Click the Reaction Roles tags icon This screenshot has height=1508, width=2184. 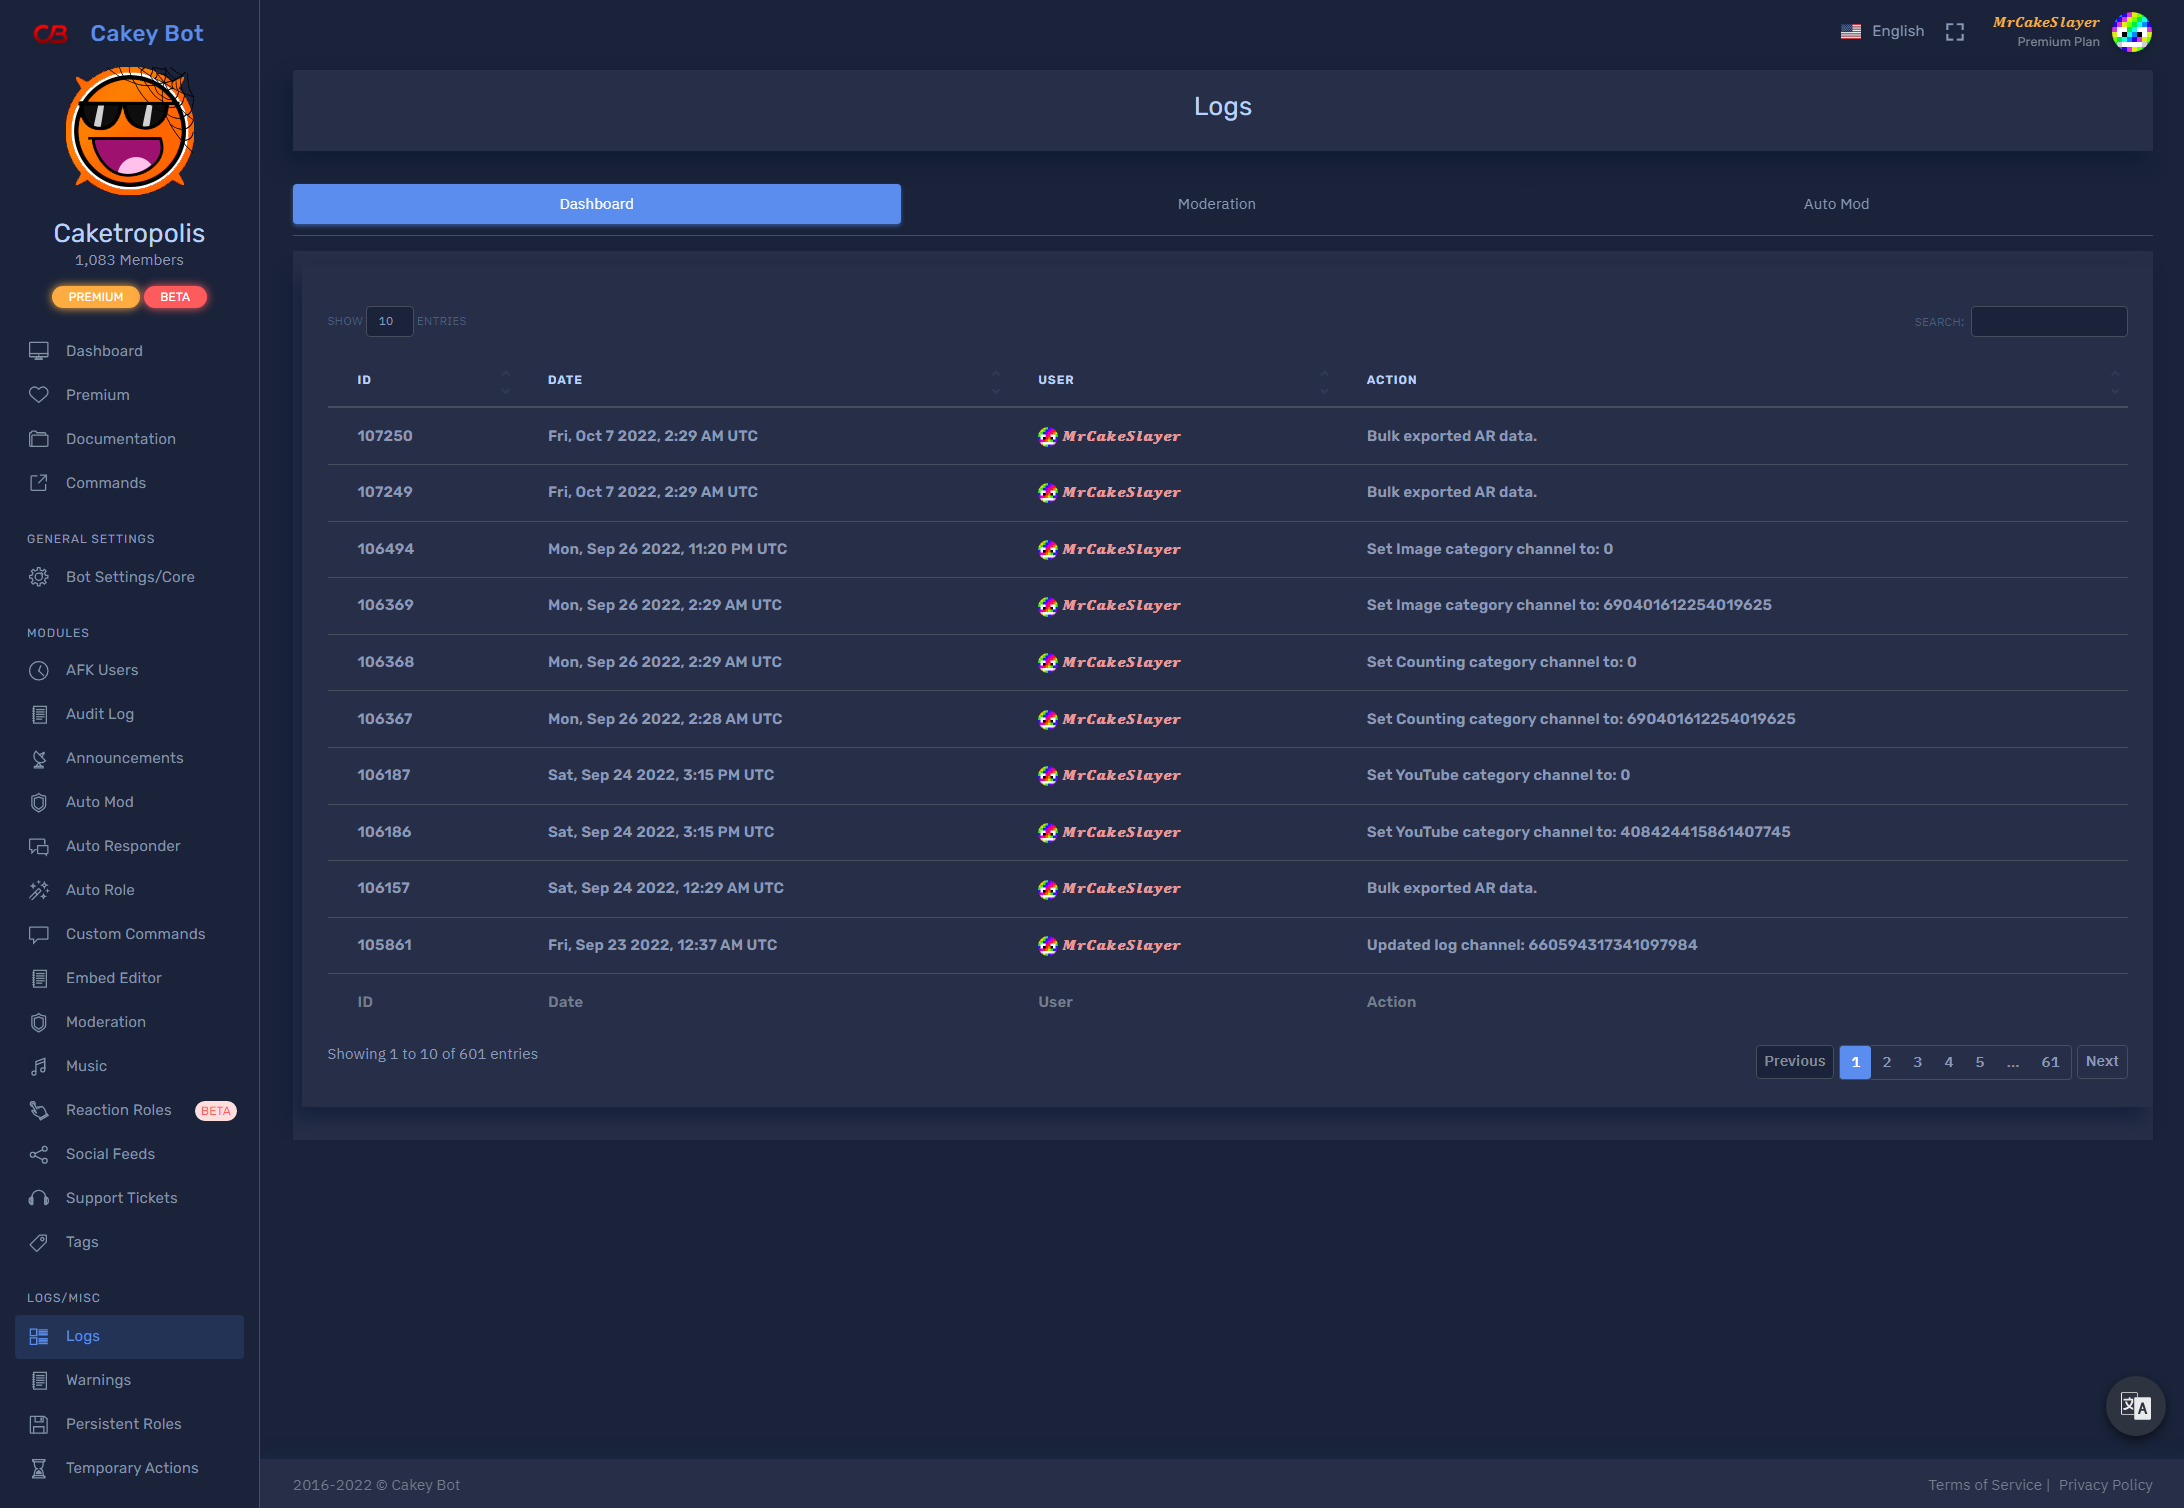point(39,1110)
